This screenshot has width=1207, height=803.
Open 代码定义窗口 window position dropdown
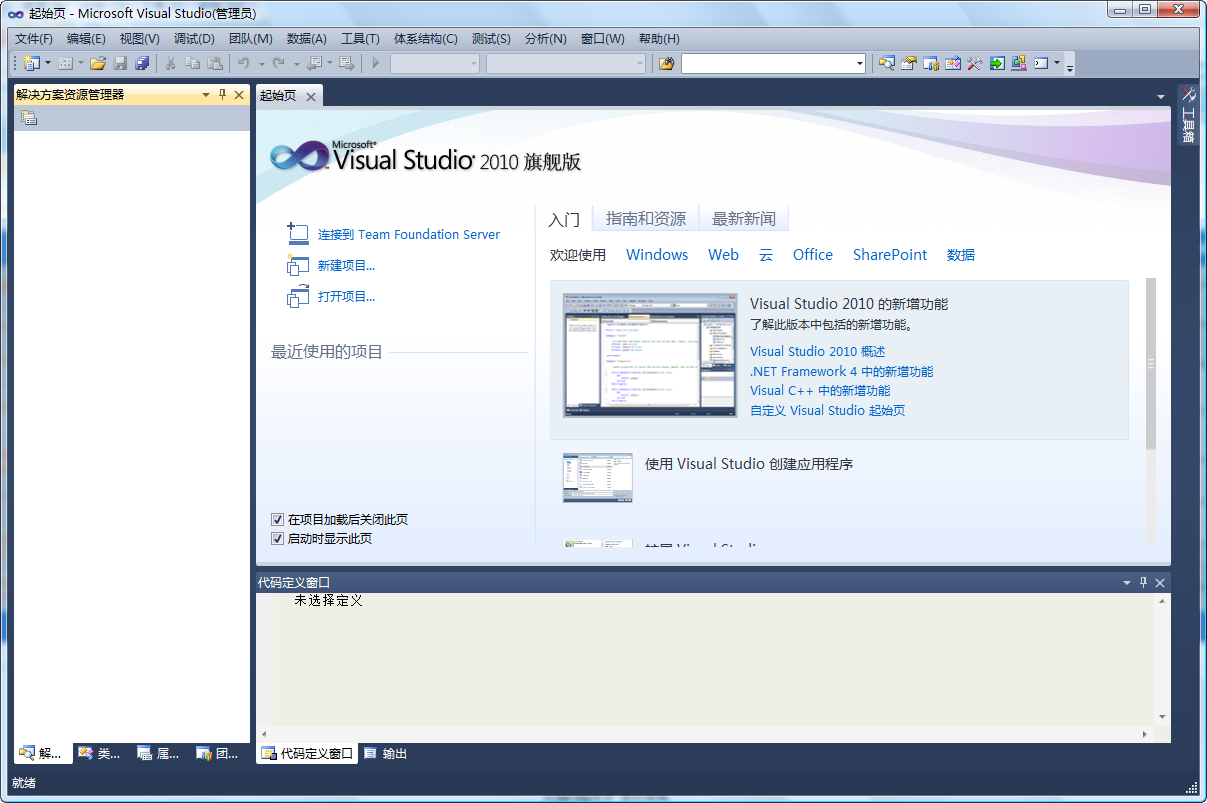[x=1126, y=582]
